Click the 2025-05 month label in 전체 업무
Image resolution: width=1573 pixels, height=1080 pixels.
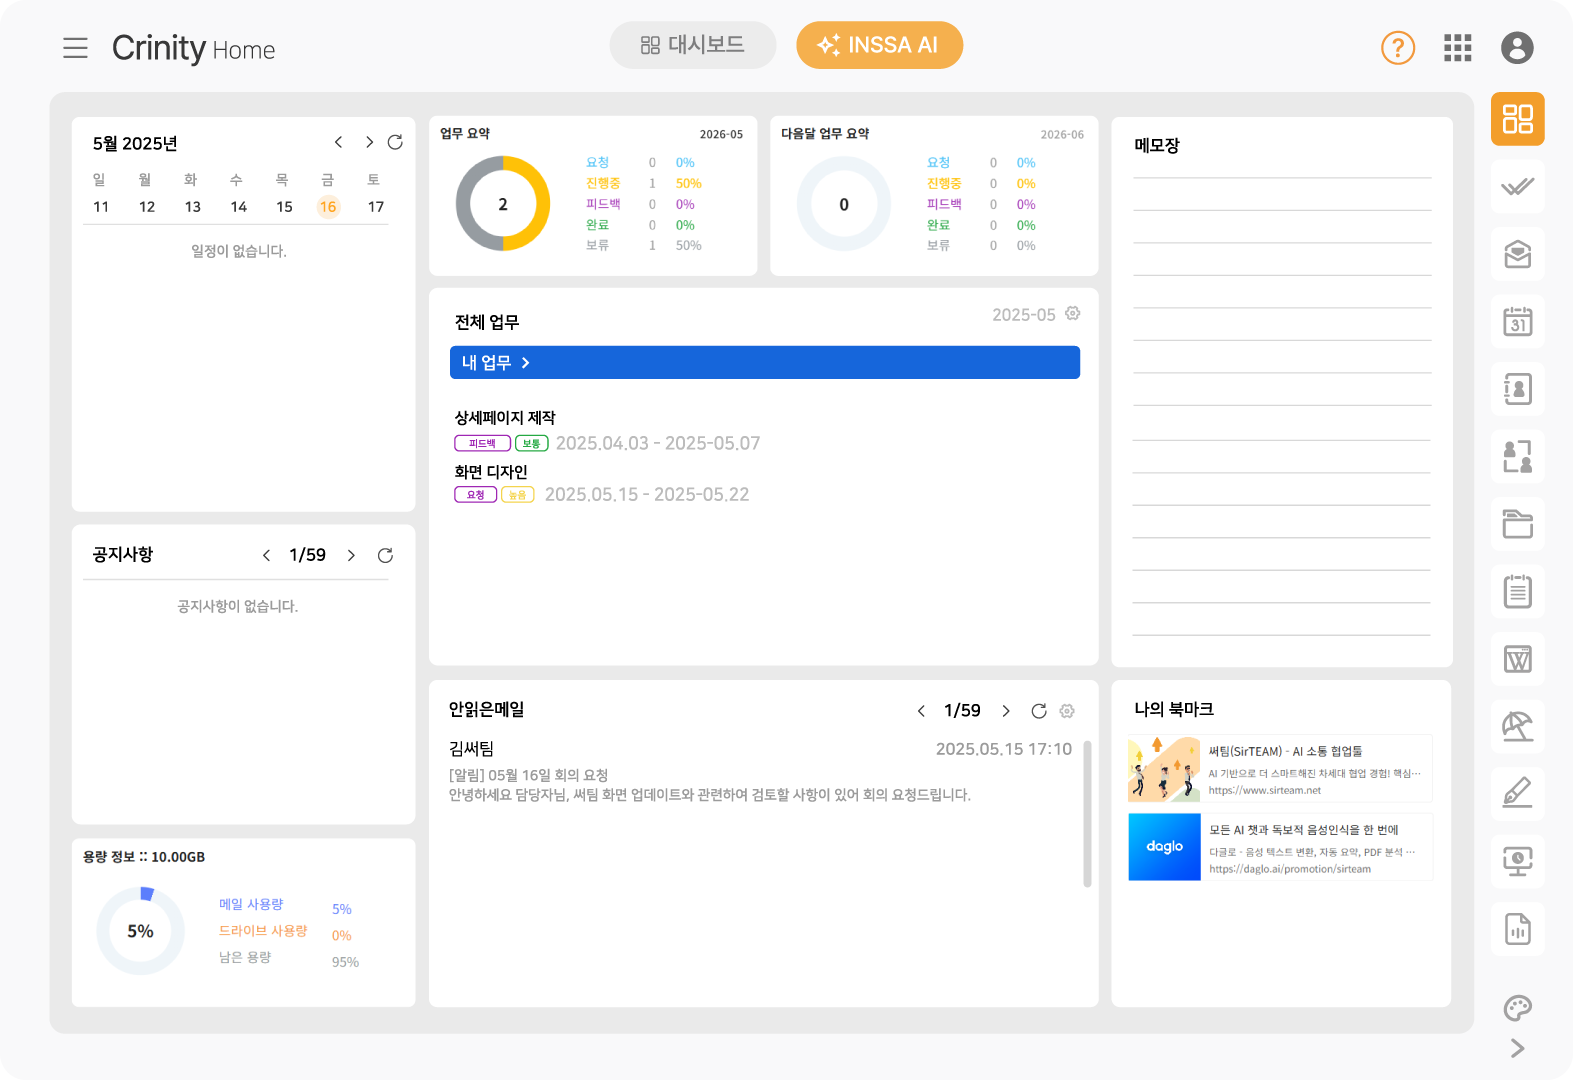click(x=1023, y=315)
